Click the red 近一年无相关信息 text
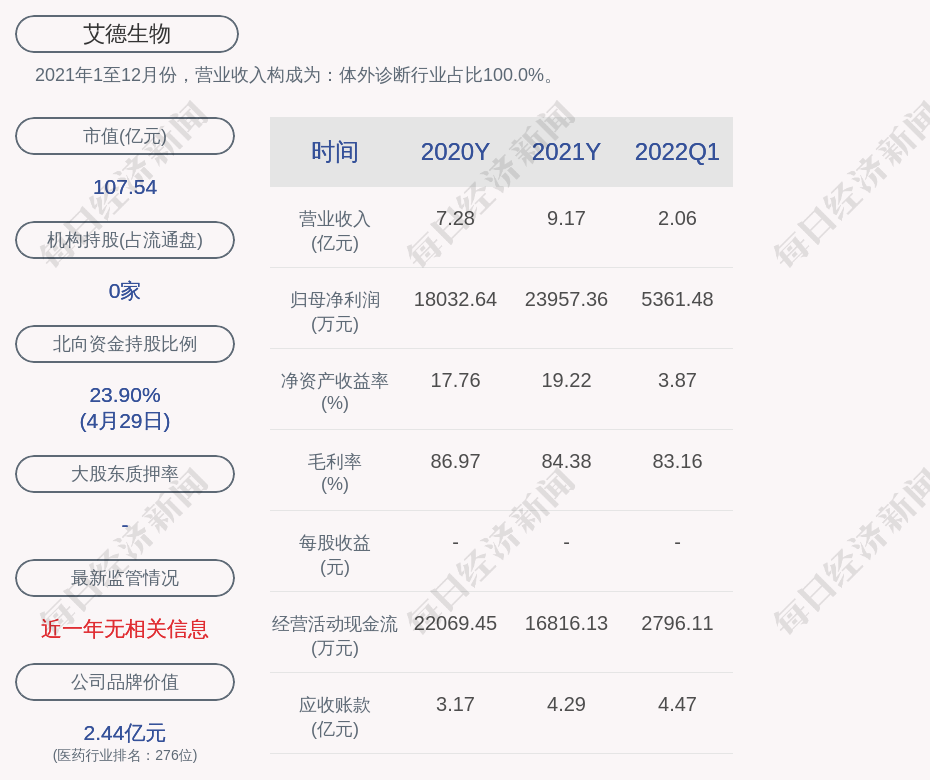The width and height of the screenshot is (930, 780). tap(125, 629)
